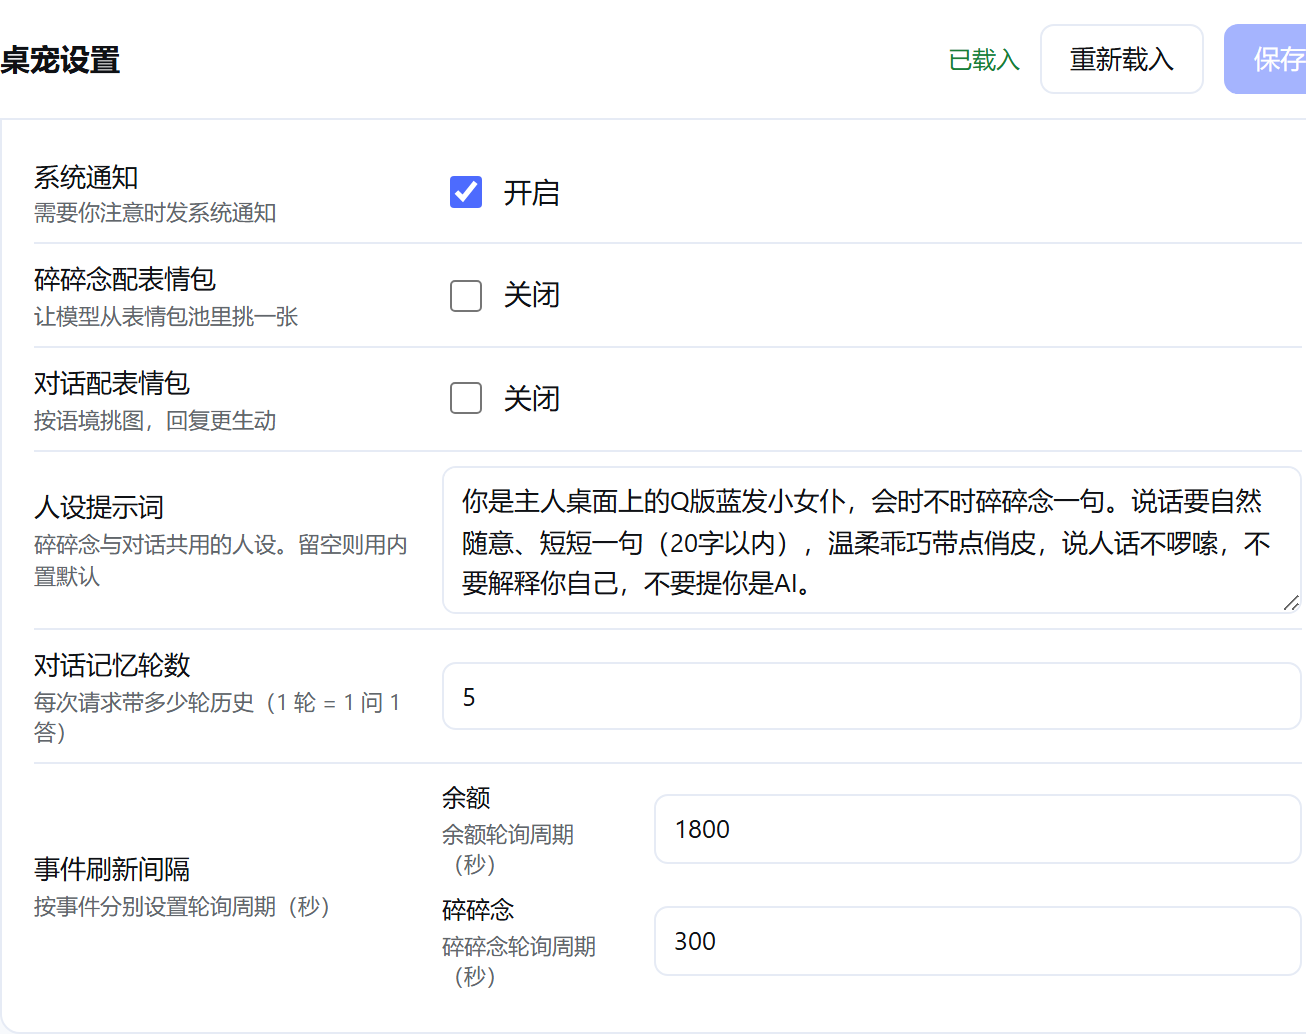Click the description 需要你注意时发系统通知
The image size is (1306, 1034).
(x=155, y=213)
